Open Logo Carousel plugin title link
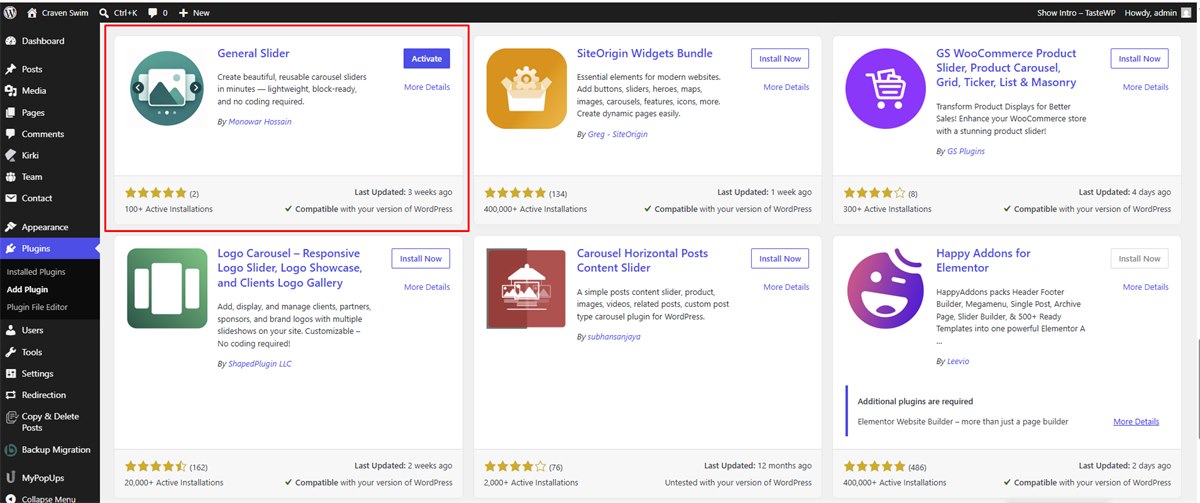1200x503 pixels. (290, 268)
